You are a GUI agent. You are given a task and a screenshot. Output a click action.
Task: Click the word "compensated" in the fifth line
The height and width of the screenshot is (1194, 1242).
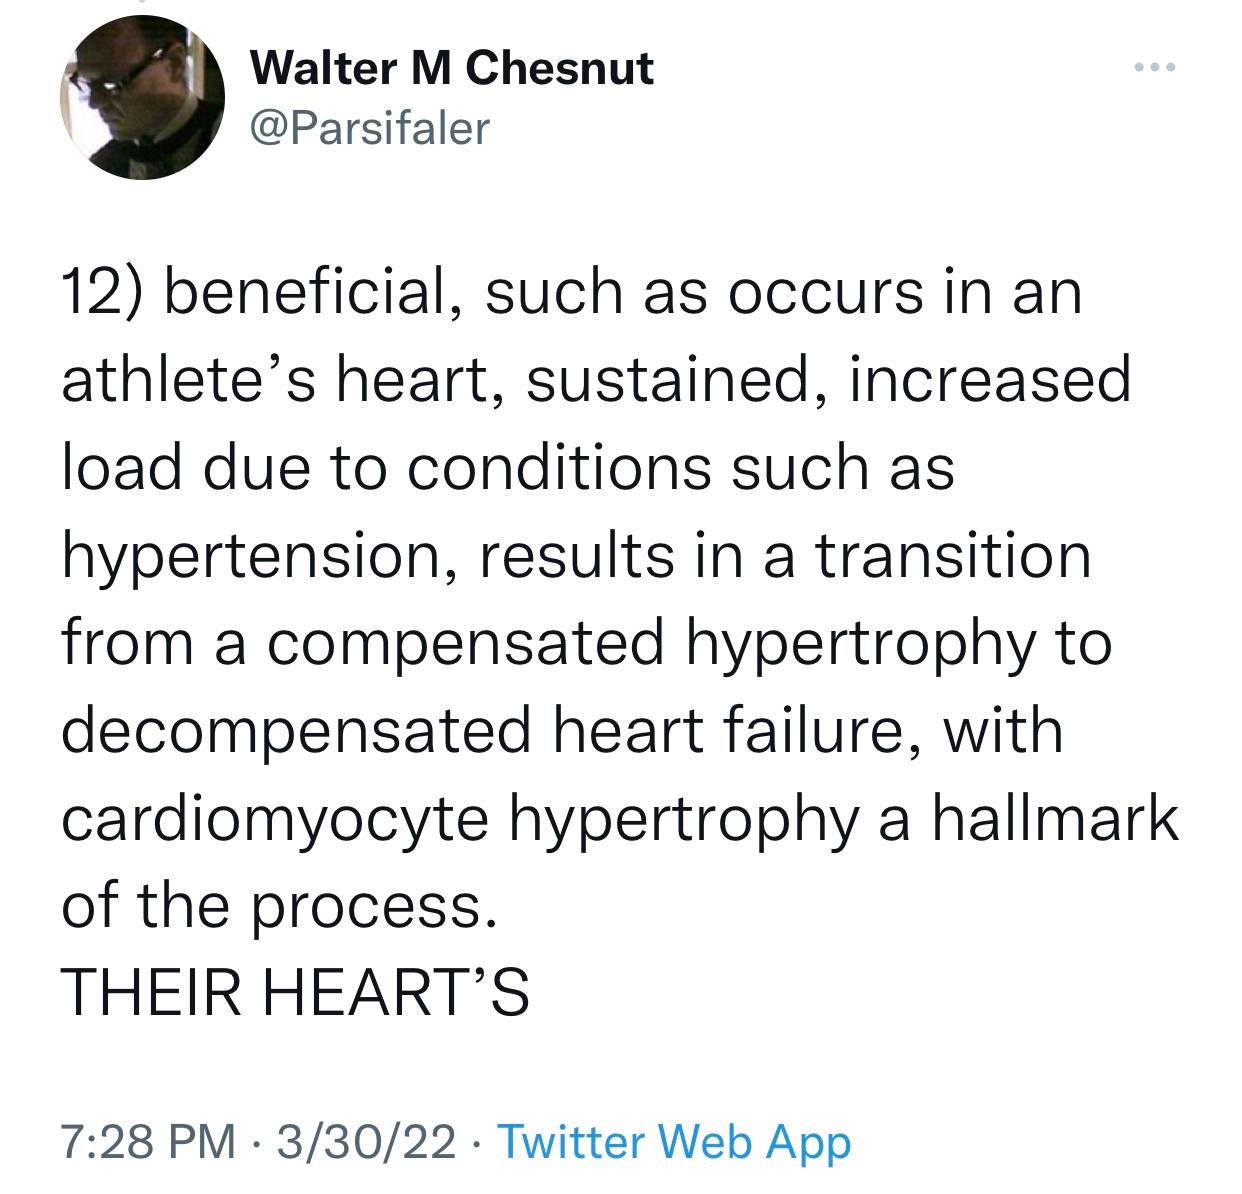[x=465, y=645]
